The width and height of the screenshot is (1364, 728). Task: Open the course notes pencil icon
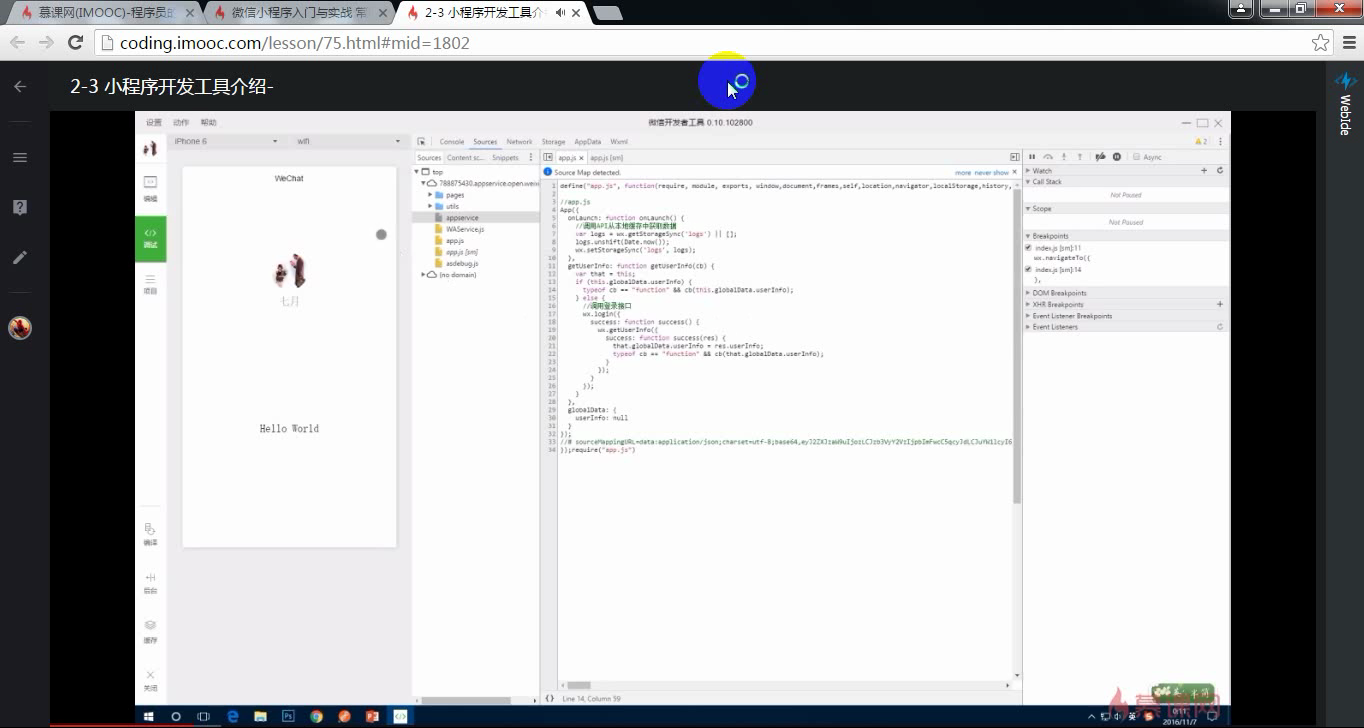[x=20, y=257]
